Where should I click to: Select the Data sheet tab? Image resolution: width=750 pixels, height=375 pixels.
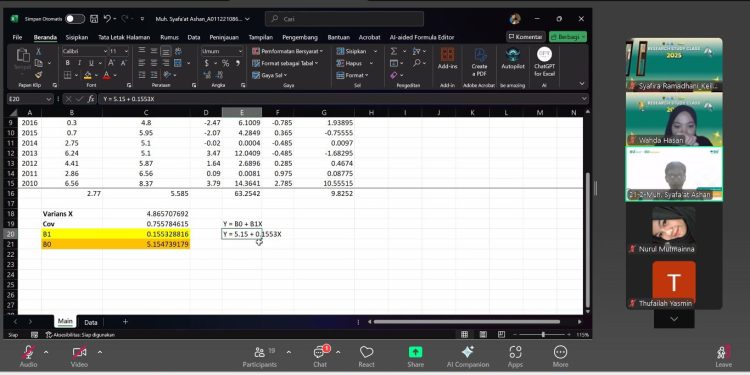click(90, 322)
